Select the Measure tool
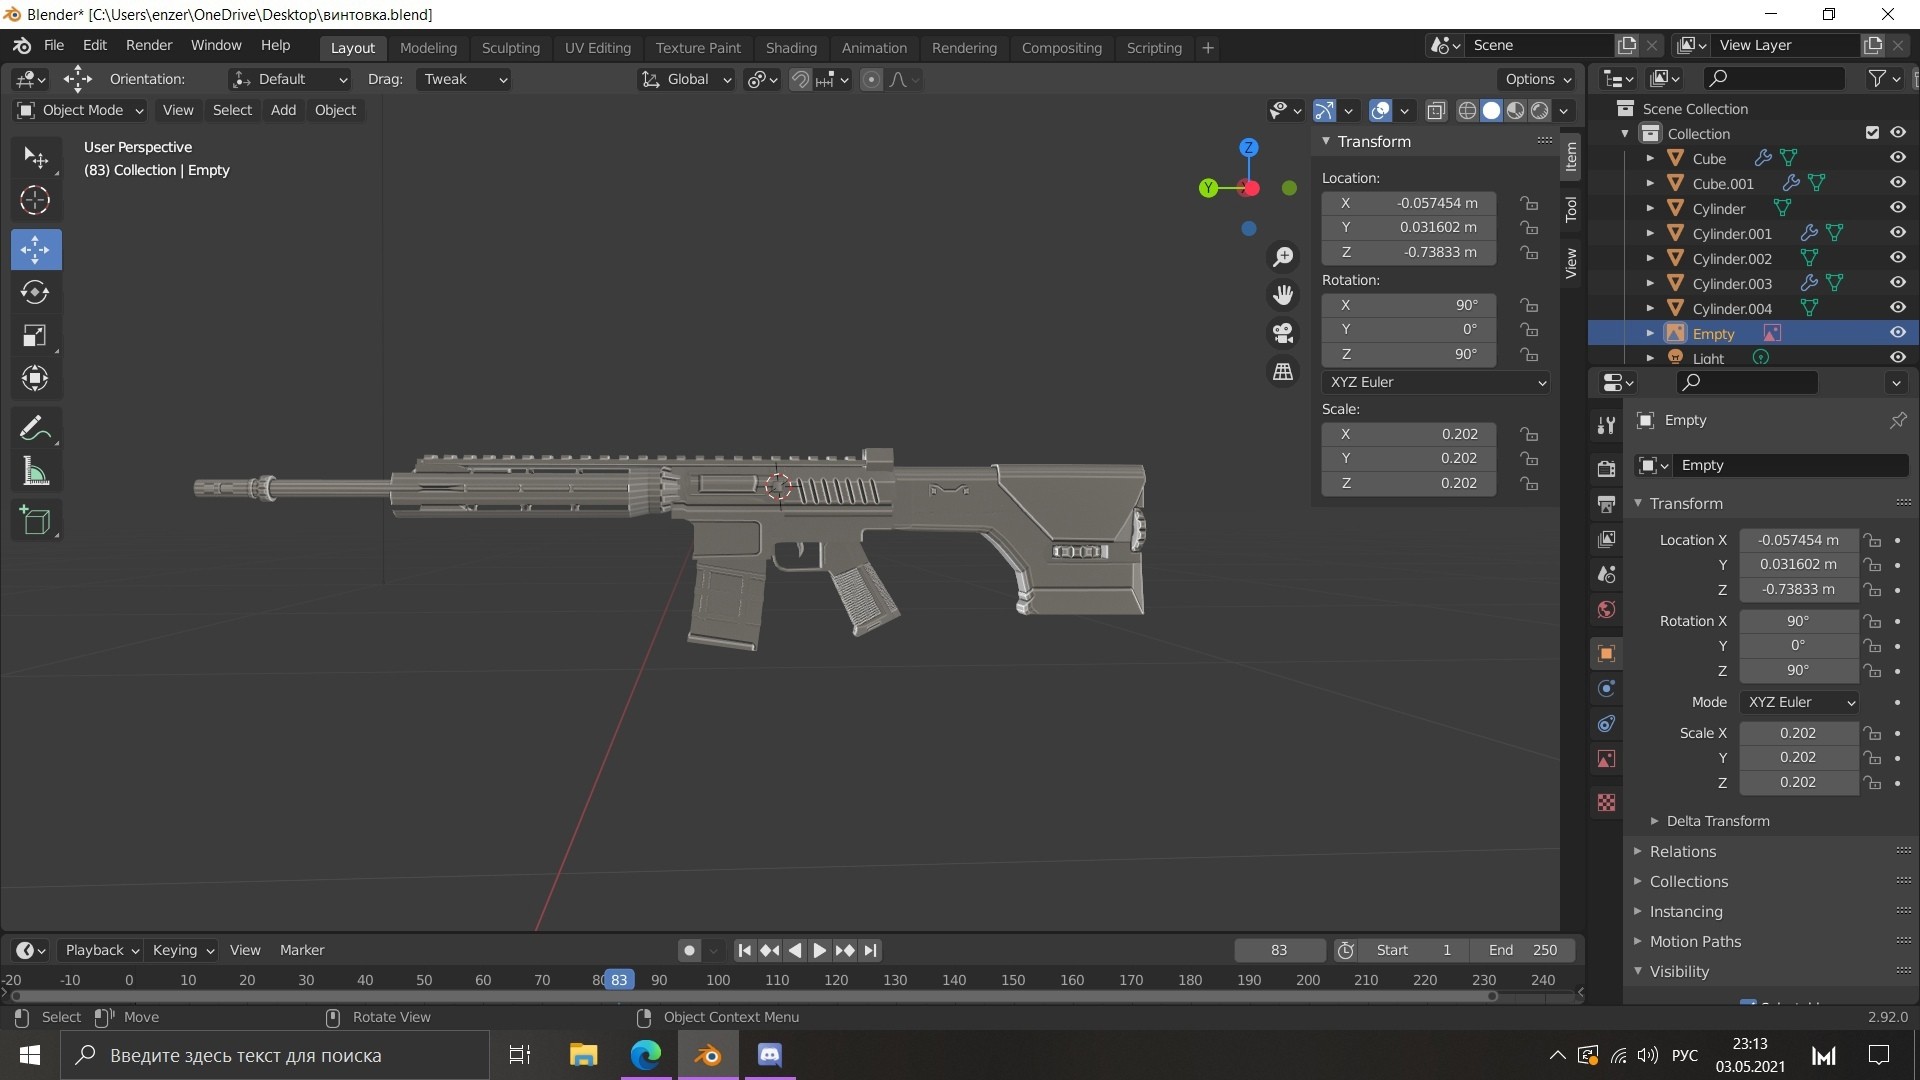 [35, 472]
